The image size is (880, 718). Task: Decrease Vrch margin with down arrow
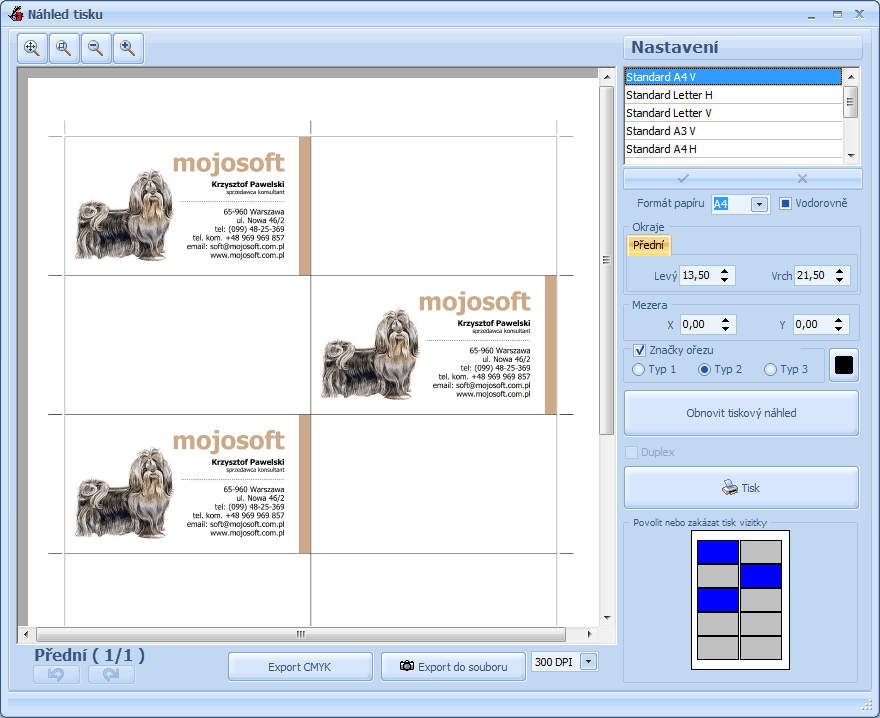tap(839, 280)
